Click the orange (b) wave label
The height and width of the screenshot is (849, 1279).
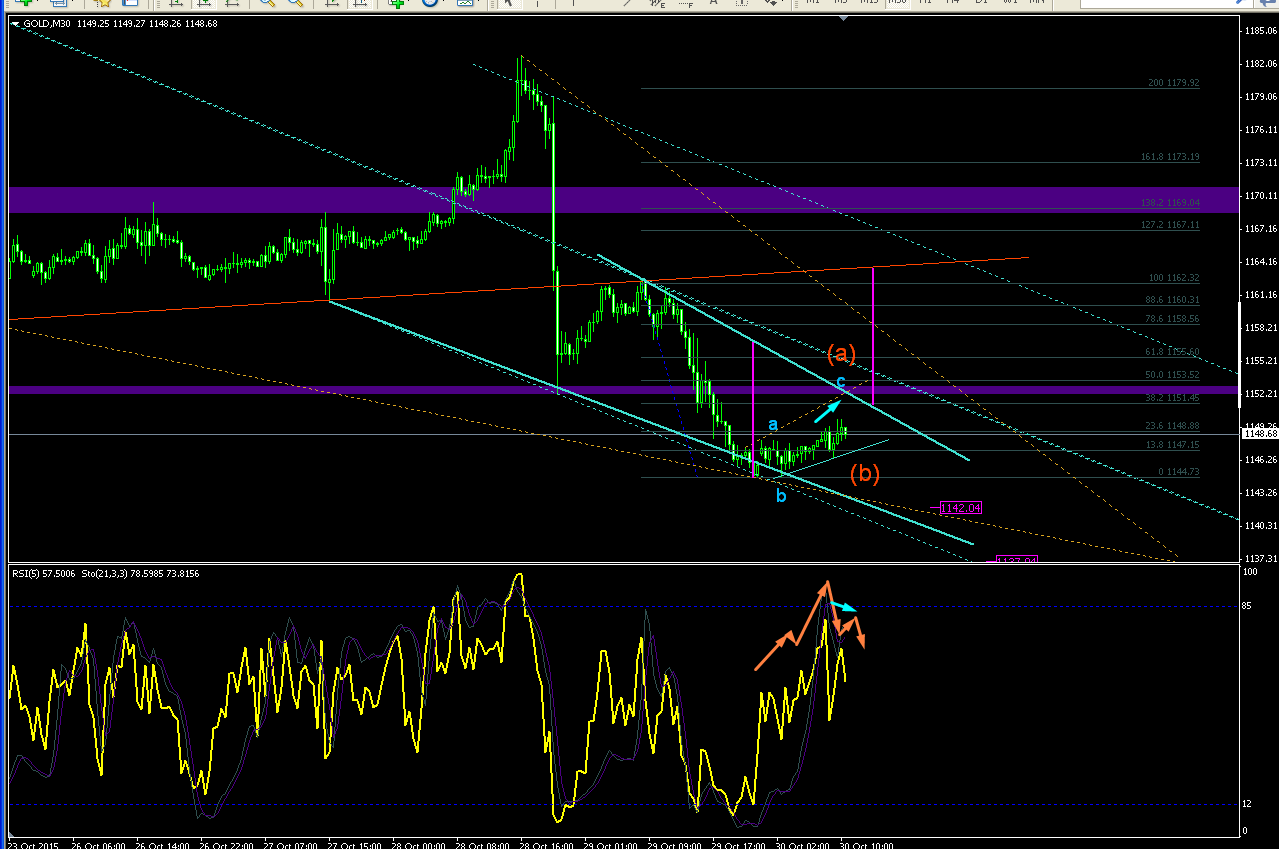point(864,473)
